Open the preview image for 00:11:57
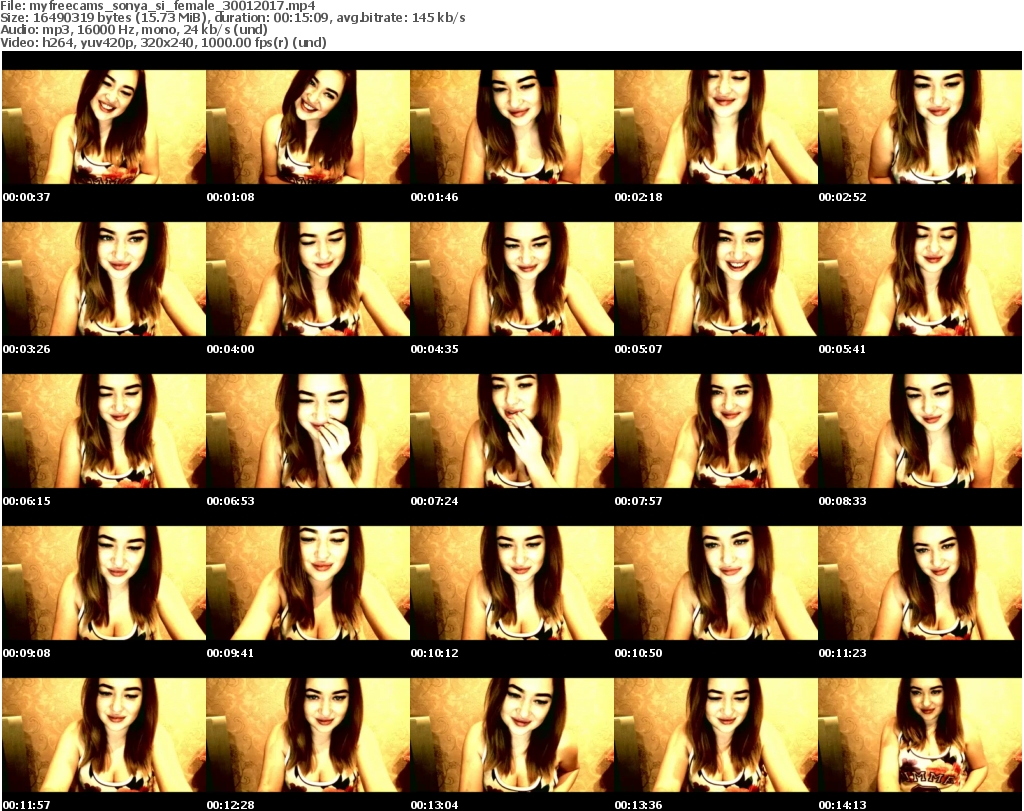This screenshot has height=811, width=1024. pyautogui.click(x=104, y=735)
